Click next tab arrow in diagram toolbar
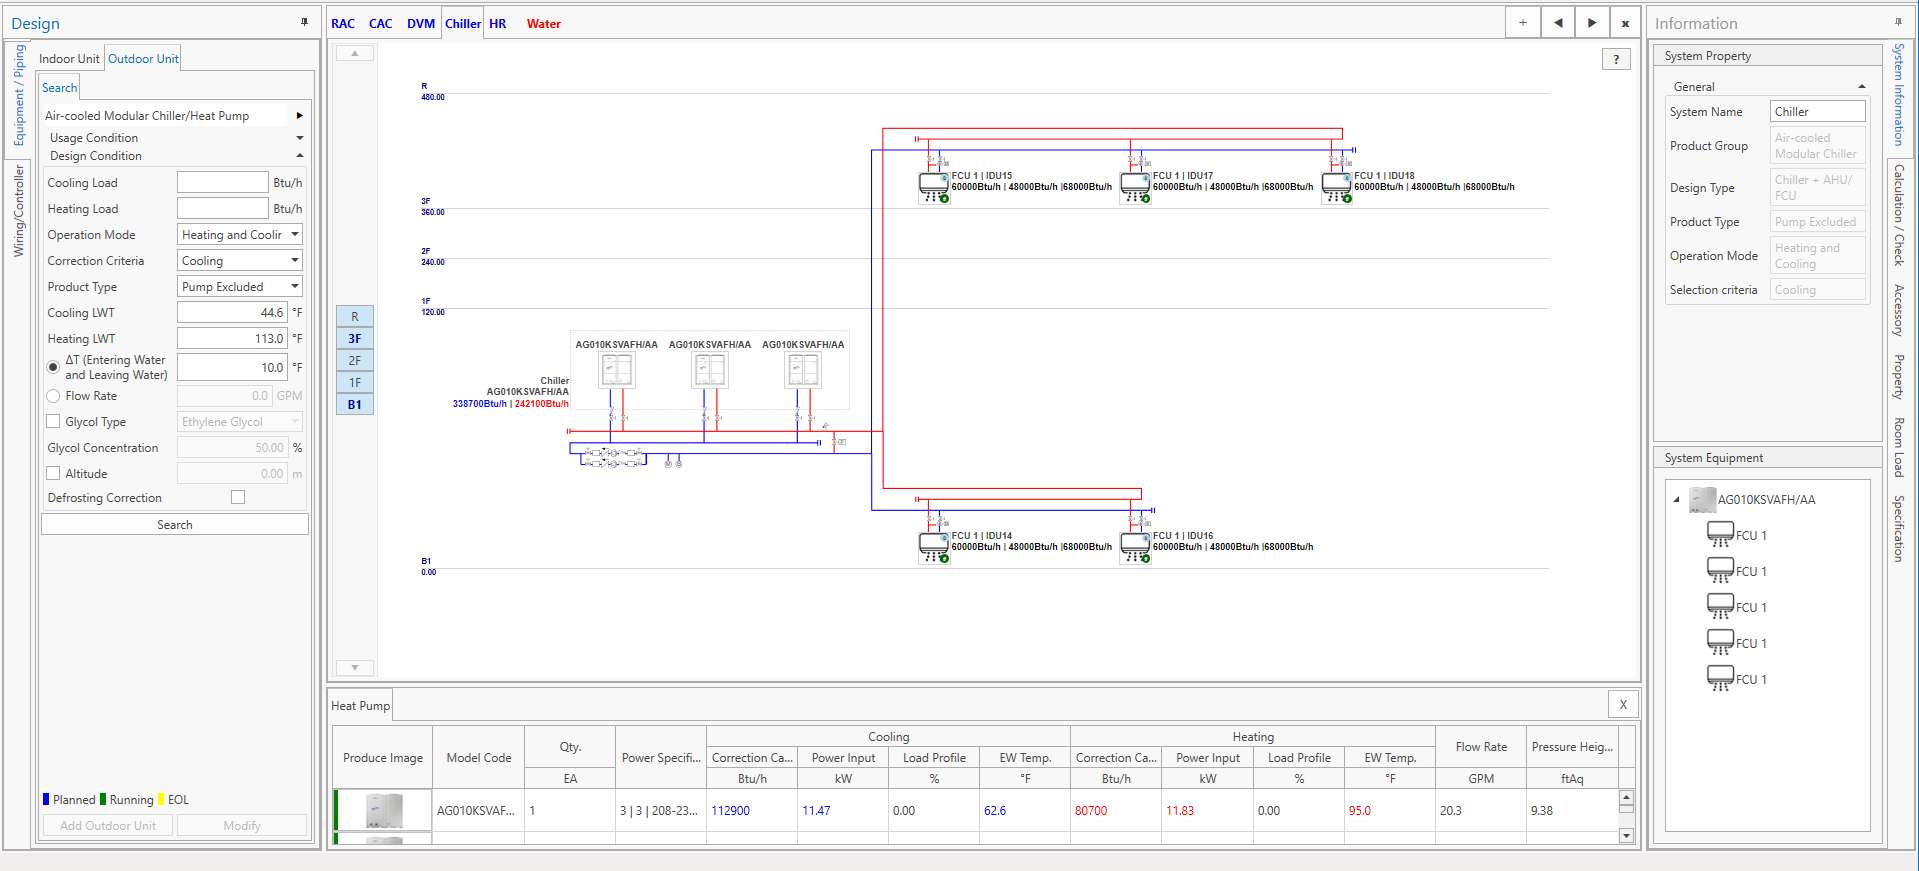The height and width of the screenshot is (871, 1919). 1592,23
